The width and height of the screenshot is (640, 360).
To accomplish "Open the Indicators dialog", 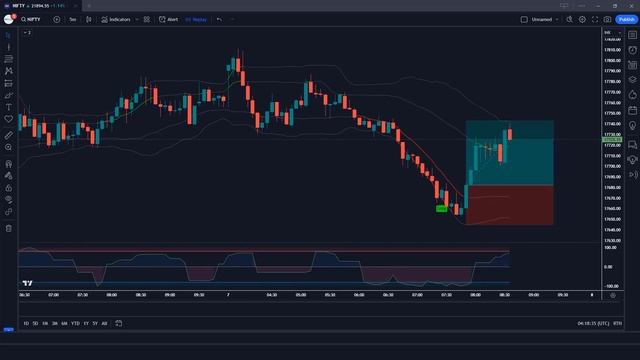I will pyautogui.click(x=116, y=19).
